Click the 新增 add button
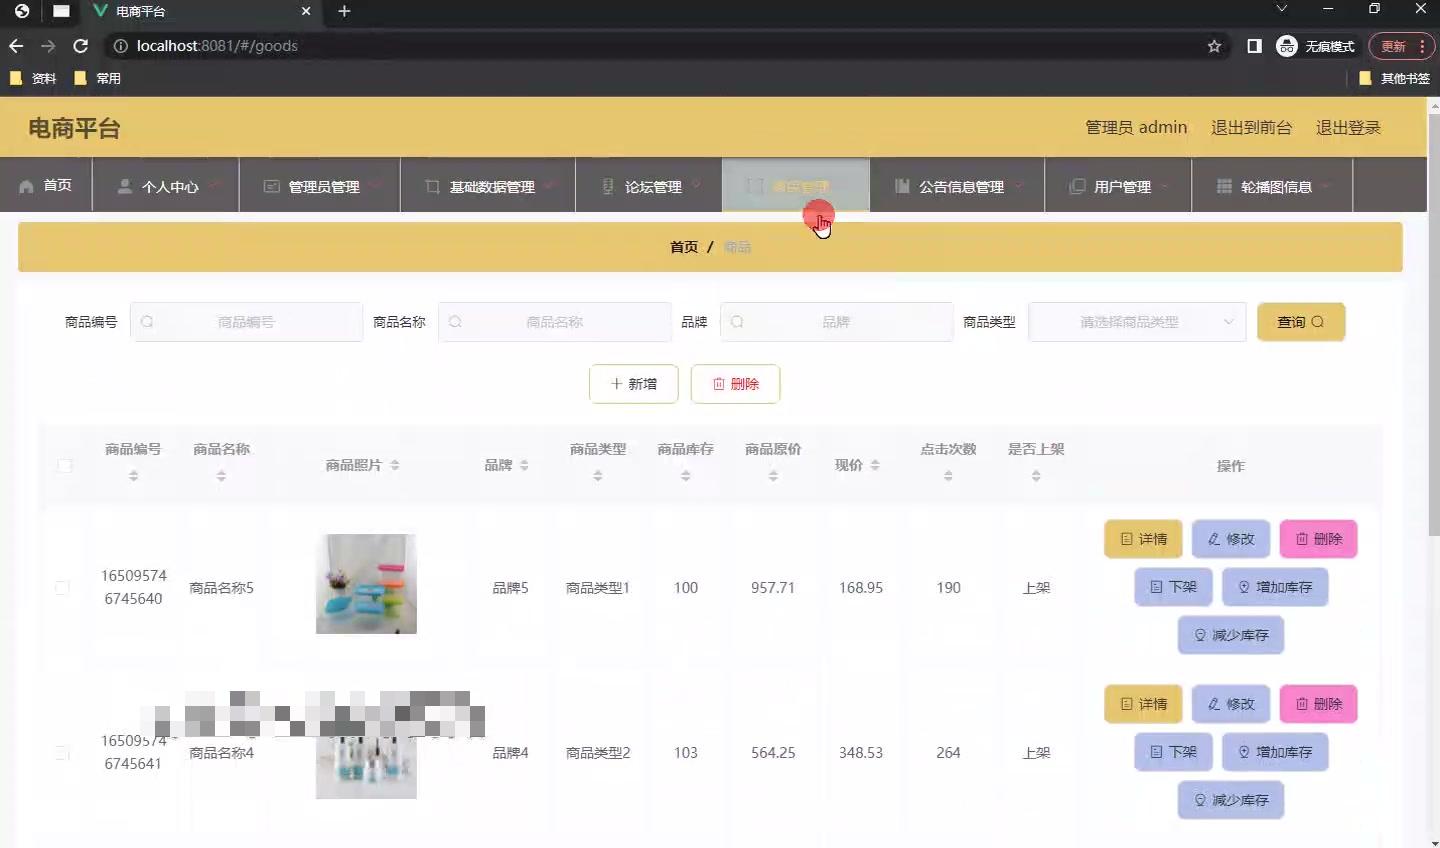 pyautogui.click(x=634, y=384)
